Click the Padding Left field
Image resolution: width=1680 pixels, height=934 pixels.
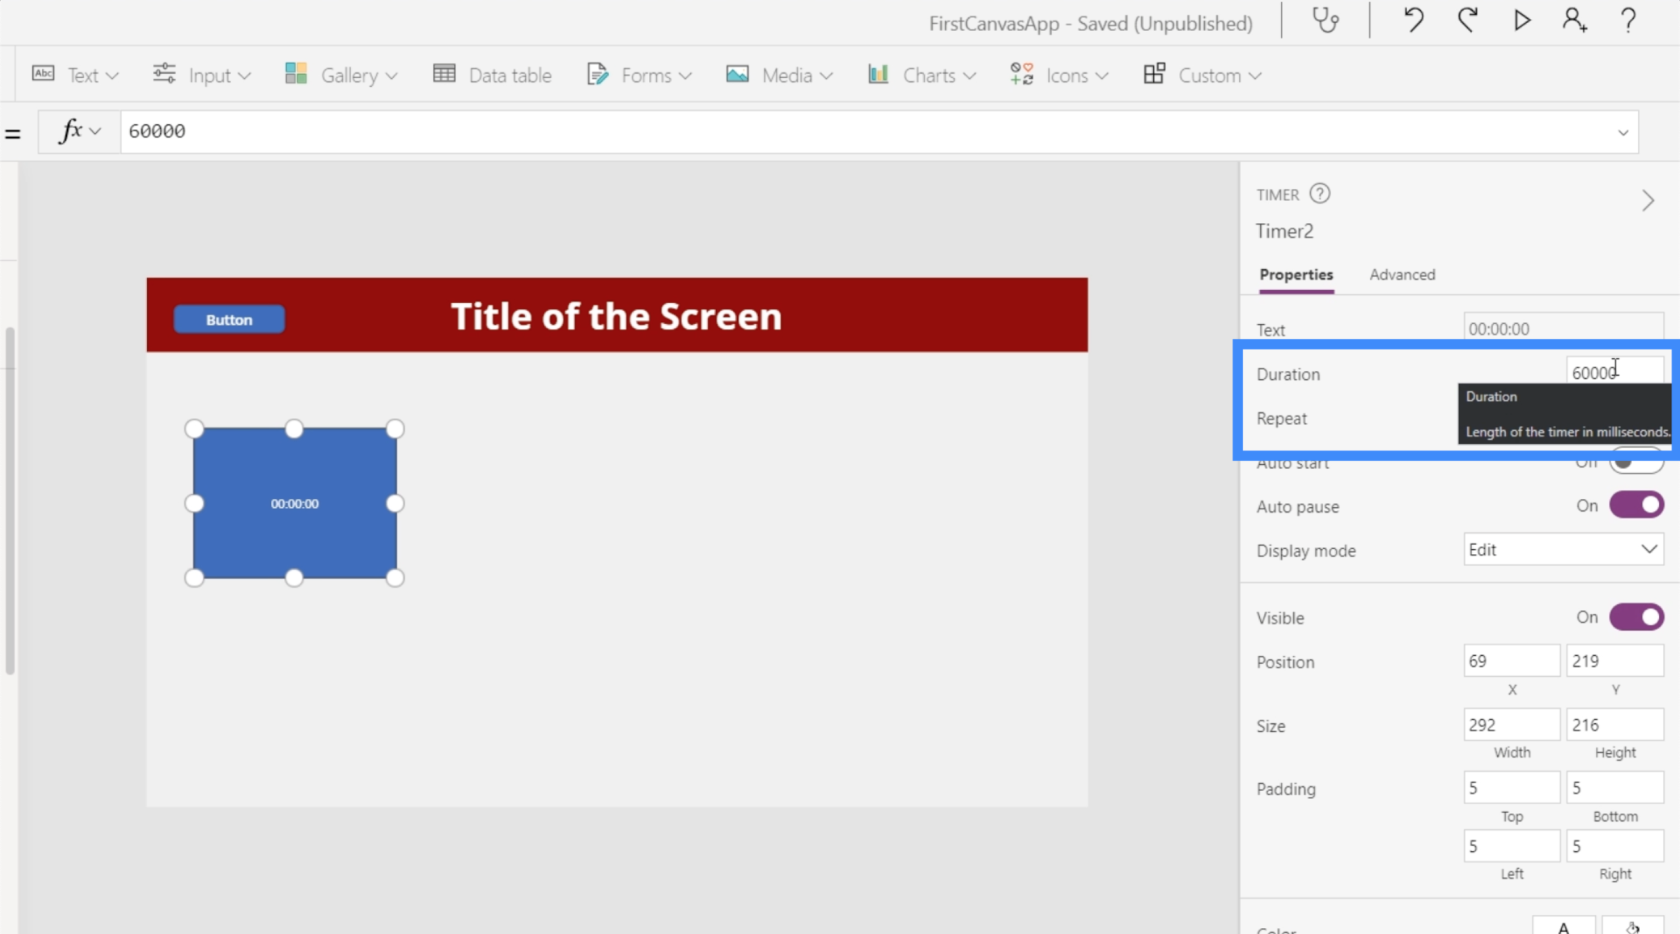[1511, 846]
